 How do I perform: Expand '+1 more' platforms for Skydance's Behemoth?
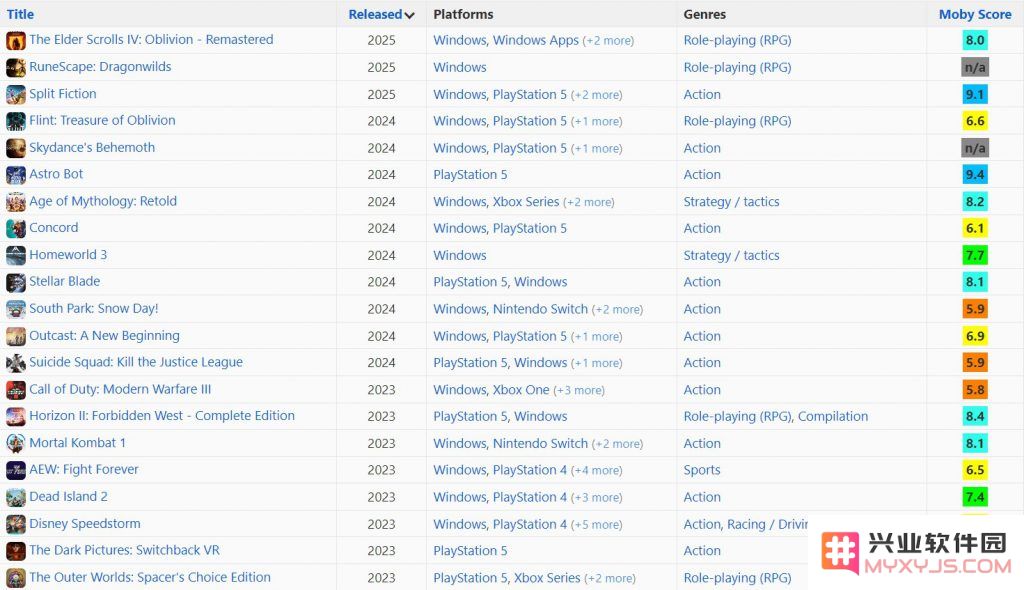[596, 148]
